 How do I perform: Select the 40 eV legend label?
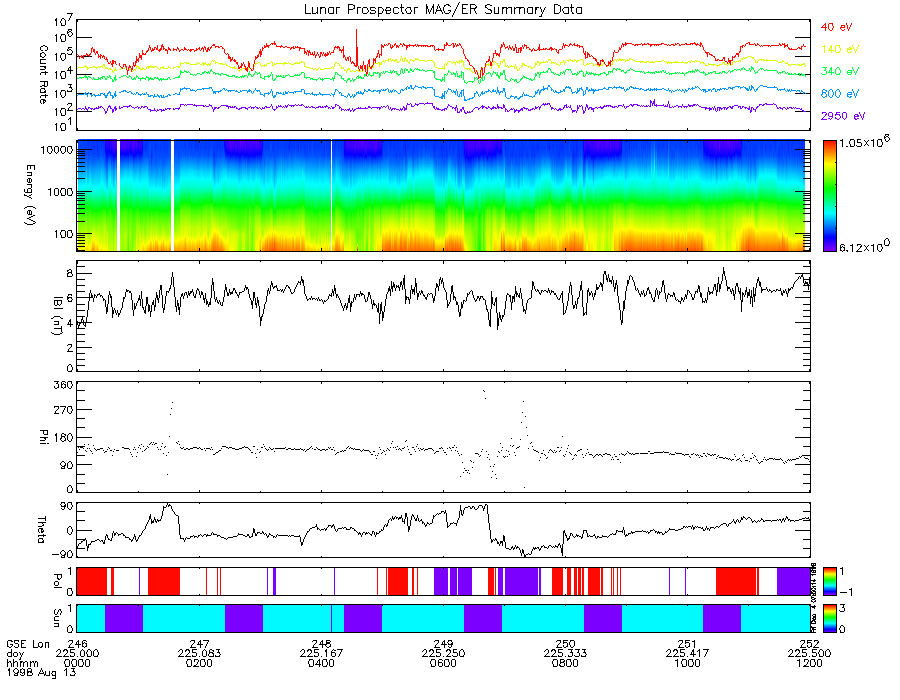(836, 27)
